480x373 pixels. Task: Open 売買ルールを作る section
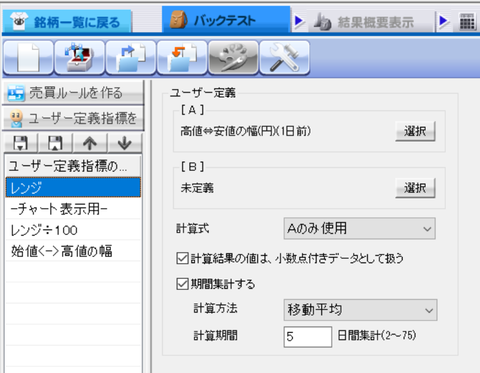pos(73,93)
